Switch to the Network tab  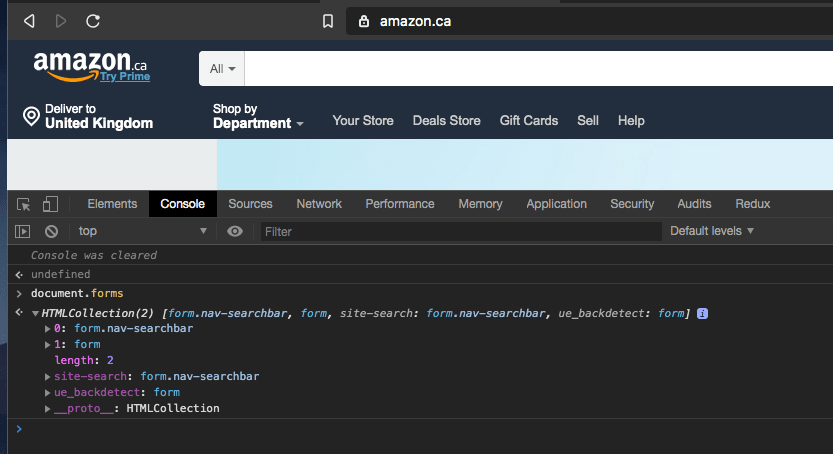[319, 204]
